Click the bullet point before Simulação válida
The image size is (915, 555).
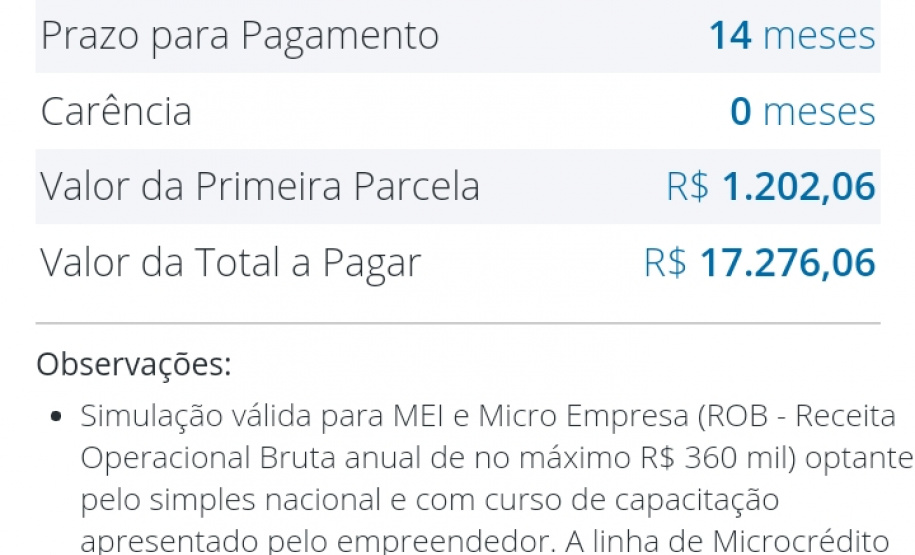(58, 417)
